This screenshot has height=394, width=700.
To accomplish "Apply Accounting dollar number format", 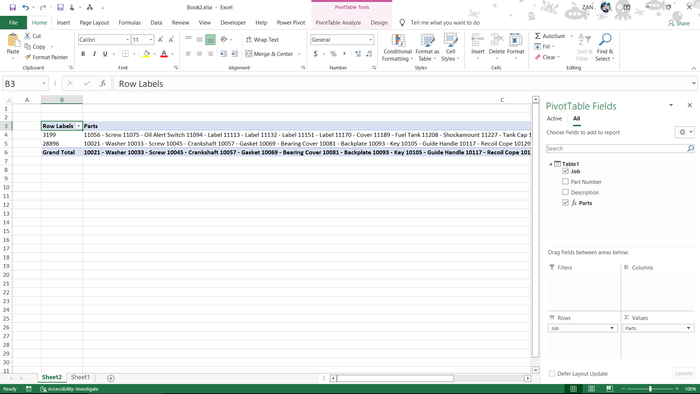I will 316,54.
